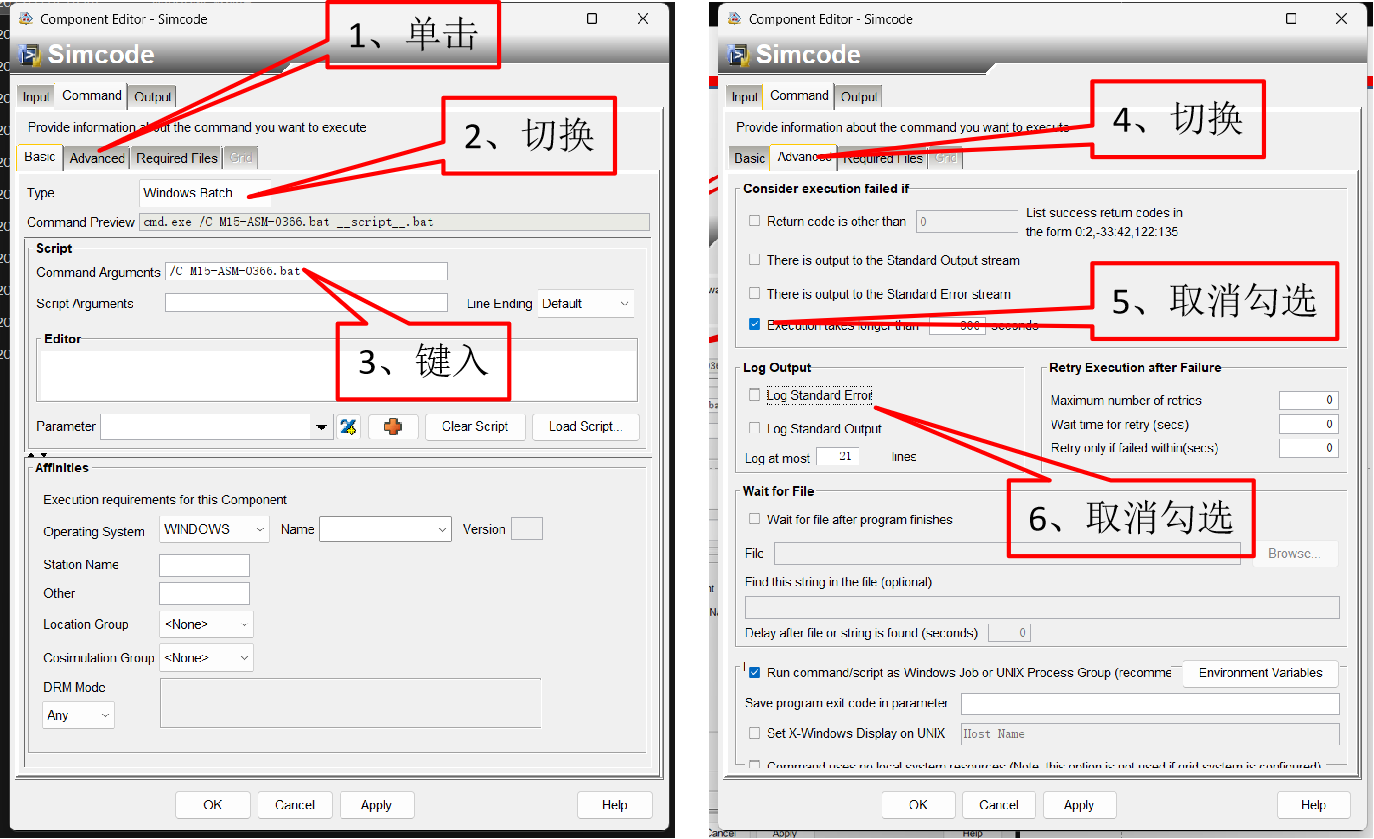The image size is (1374, 839).
Task: Toggle 'Wait for file after program finishes'
Action: click(x=755, y=519)
